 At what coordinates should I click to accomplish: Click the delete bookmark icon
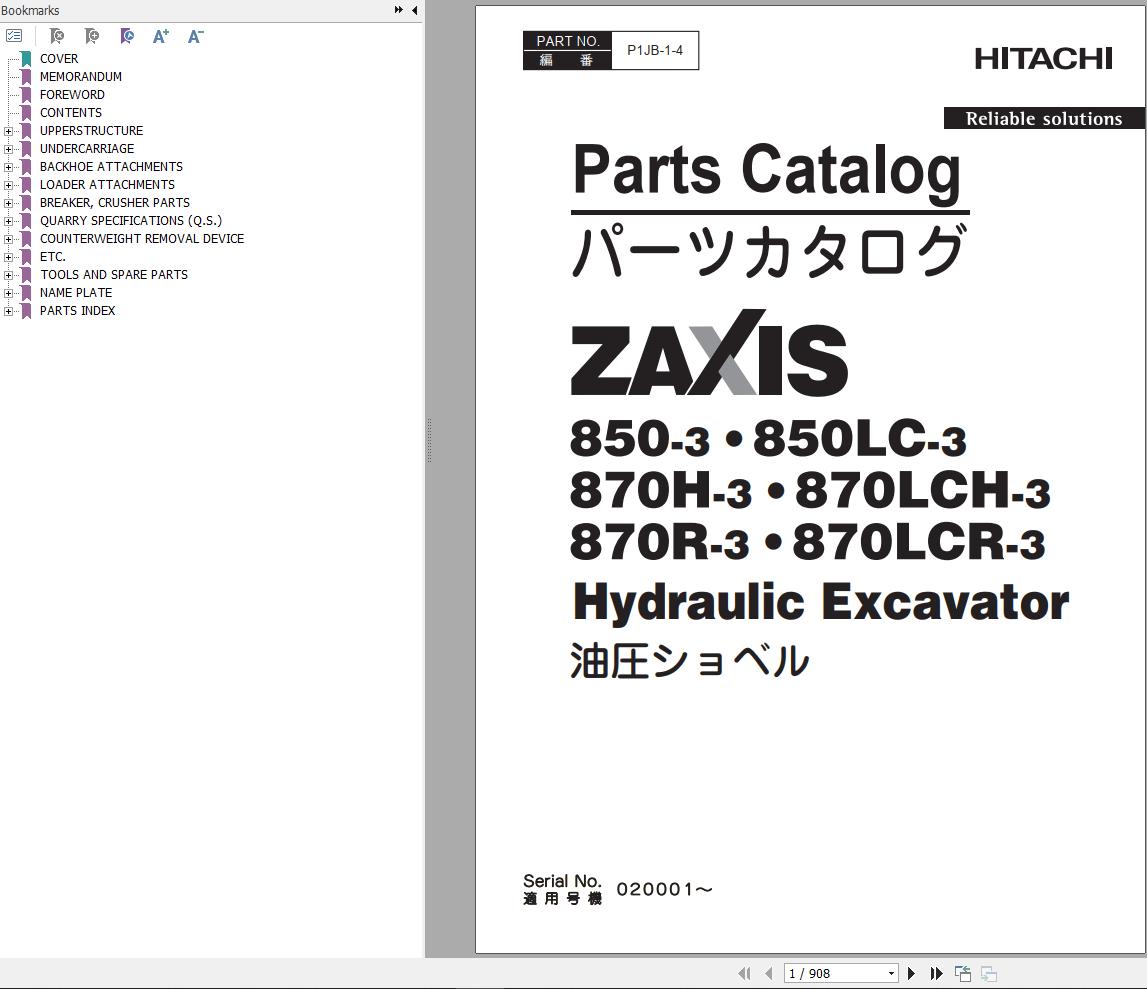[x=56, y=36]
